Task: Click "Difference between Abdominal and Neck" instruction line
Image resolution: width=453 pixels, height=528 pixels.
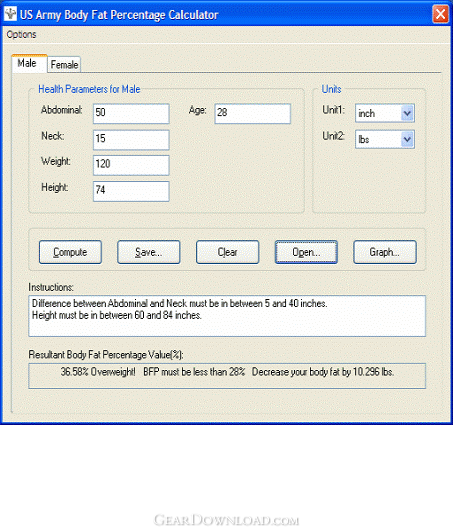Action: coord(179,303)
